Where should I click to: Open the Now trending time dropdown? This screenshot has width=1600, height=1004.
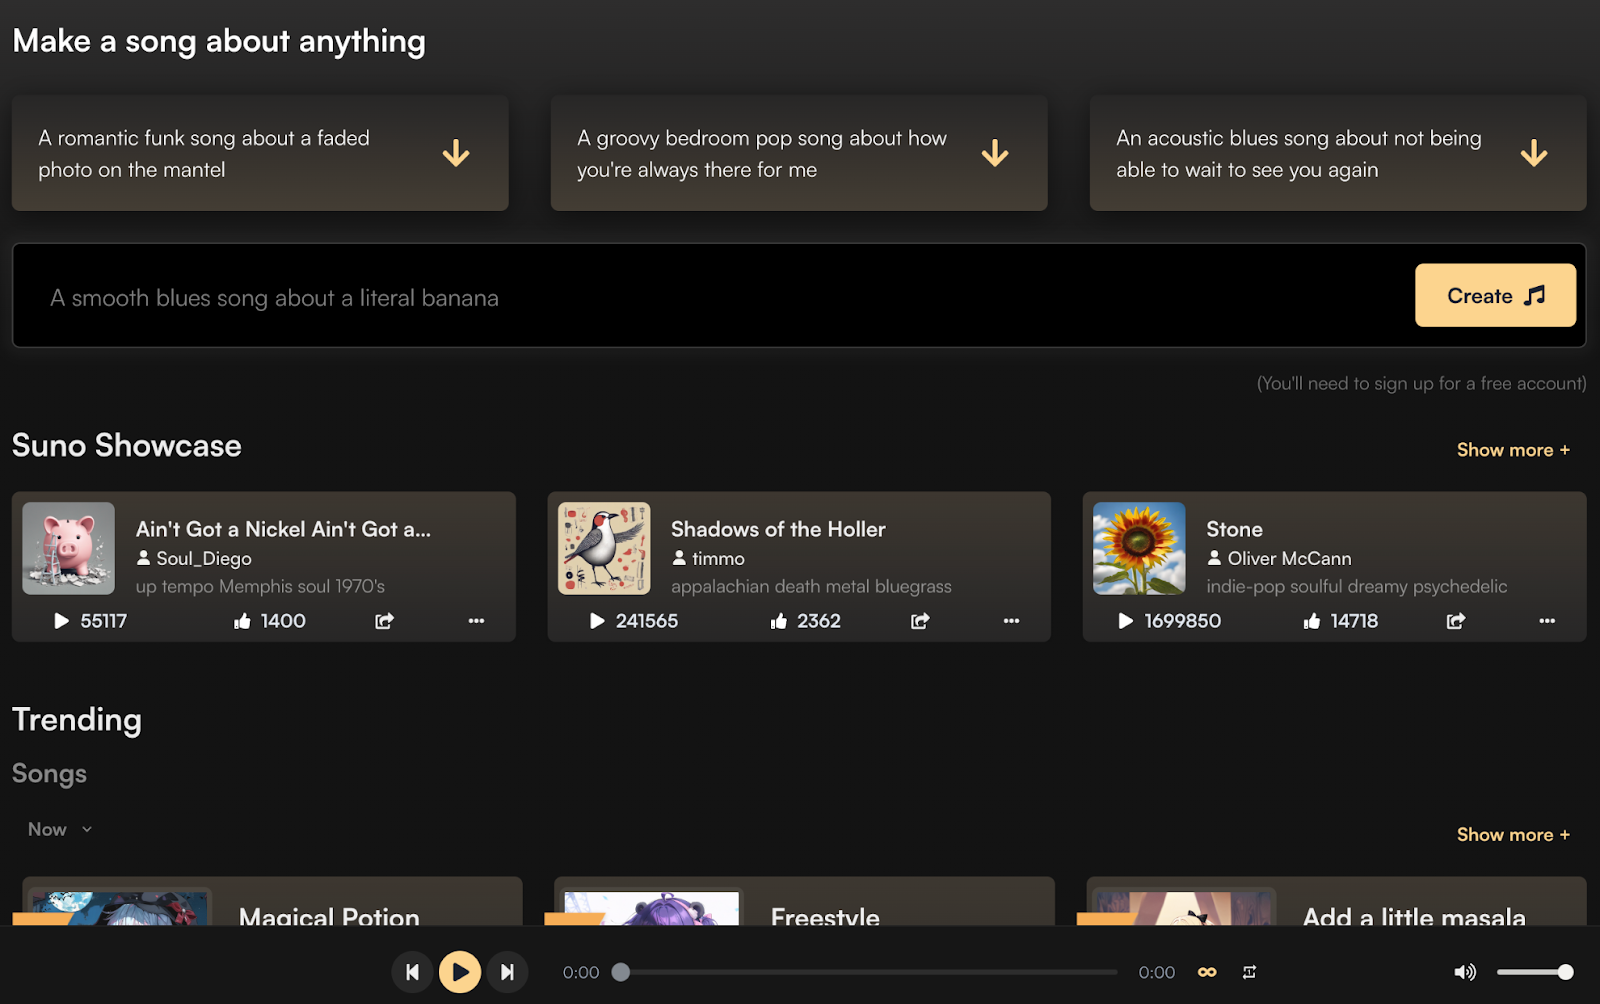60,829
